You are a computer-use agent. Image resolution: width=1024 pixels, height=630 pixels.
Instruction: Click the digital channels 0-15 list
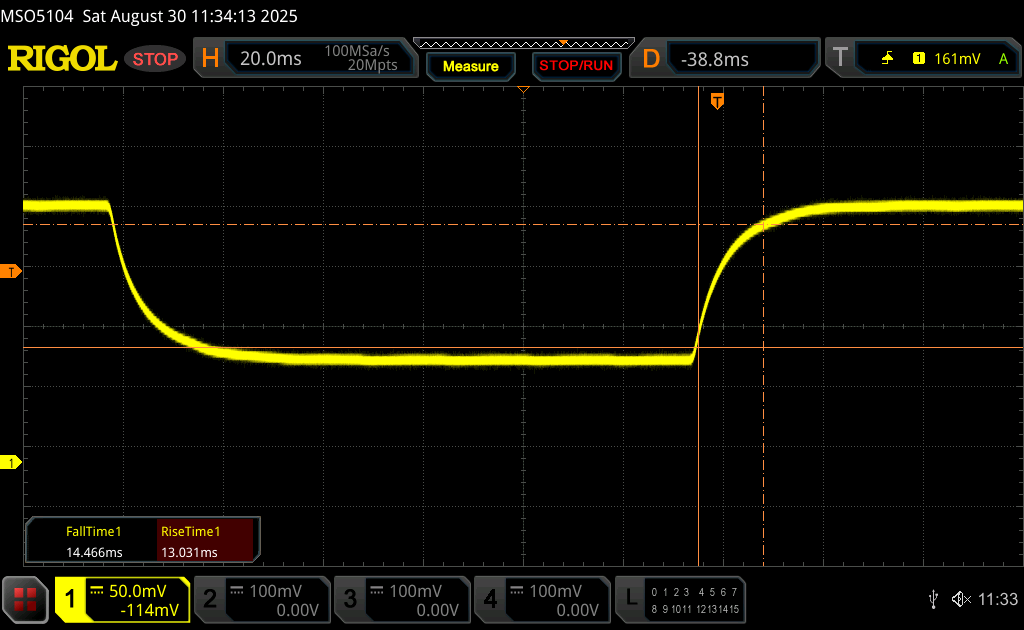tap(695, 601)
